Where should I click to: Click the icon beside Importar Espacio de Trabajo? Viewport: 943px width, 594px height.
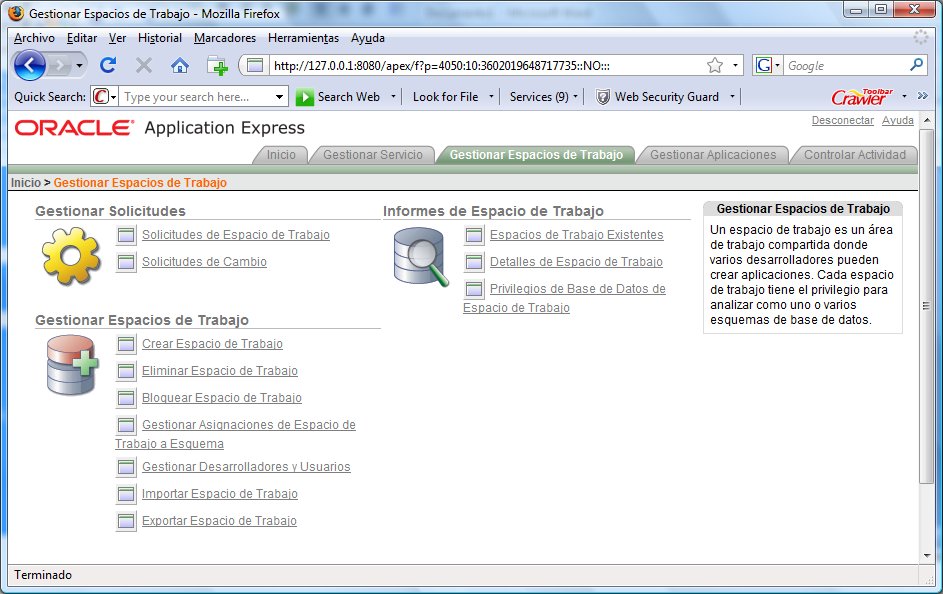(x=126, y=494)
